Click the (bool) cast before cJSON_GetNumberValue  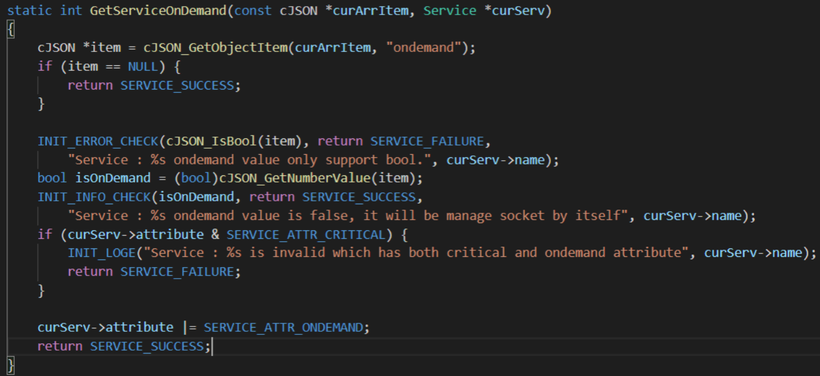coord(196,178)
